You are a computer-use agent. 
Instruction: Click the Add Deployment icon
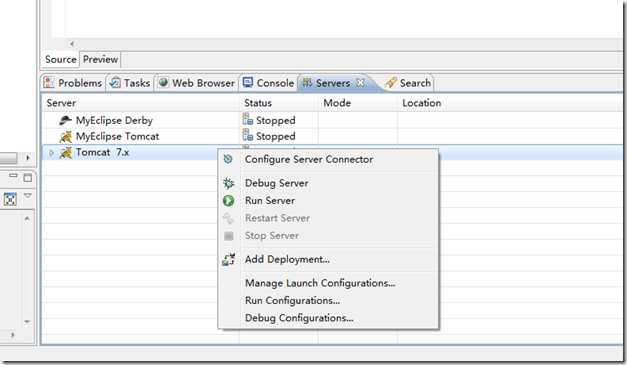tap(228, 259)
